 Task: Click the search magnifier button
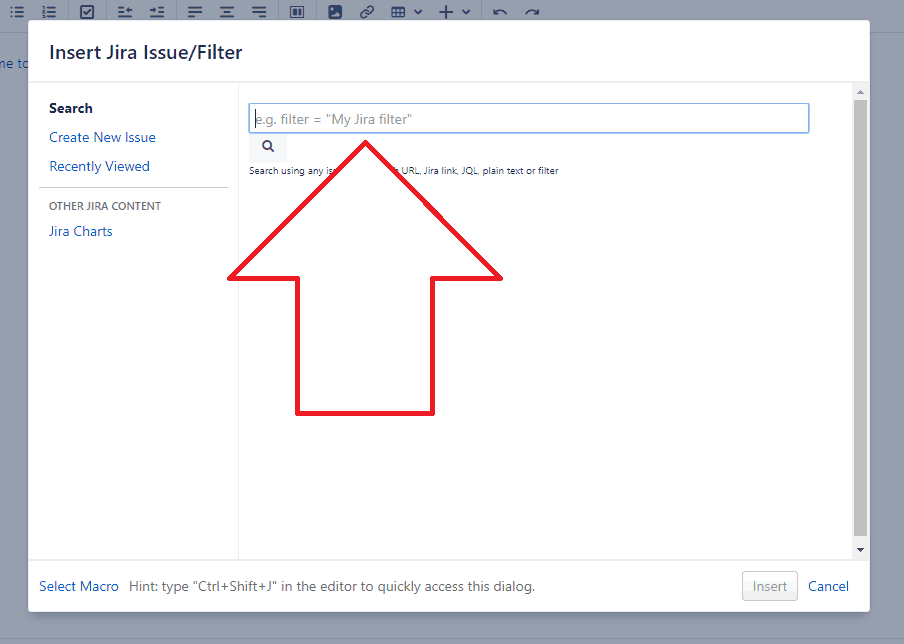pyautogui.click(x=267, y=146)
